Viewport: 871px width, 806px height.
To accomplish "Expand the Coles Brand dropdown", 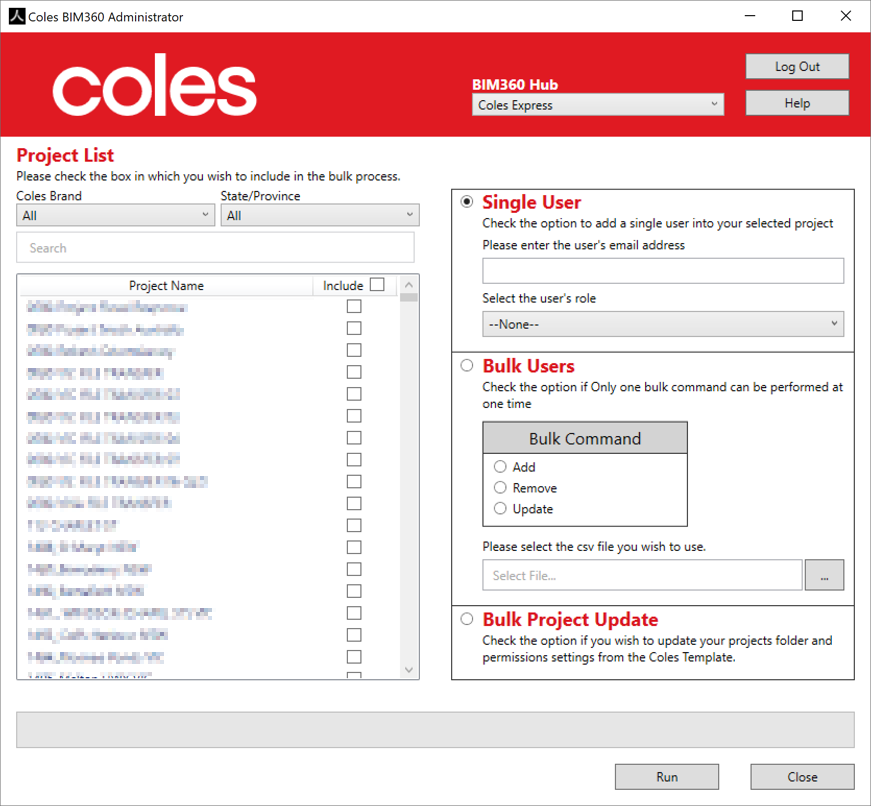I will pos(115,215).
